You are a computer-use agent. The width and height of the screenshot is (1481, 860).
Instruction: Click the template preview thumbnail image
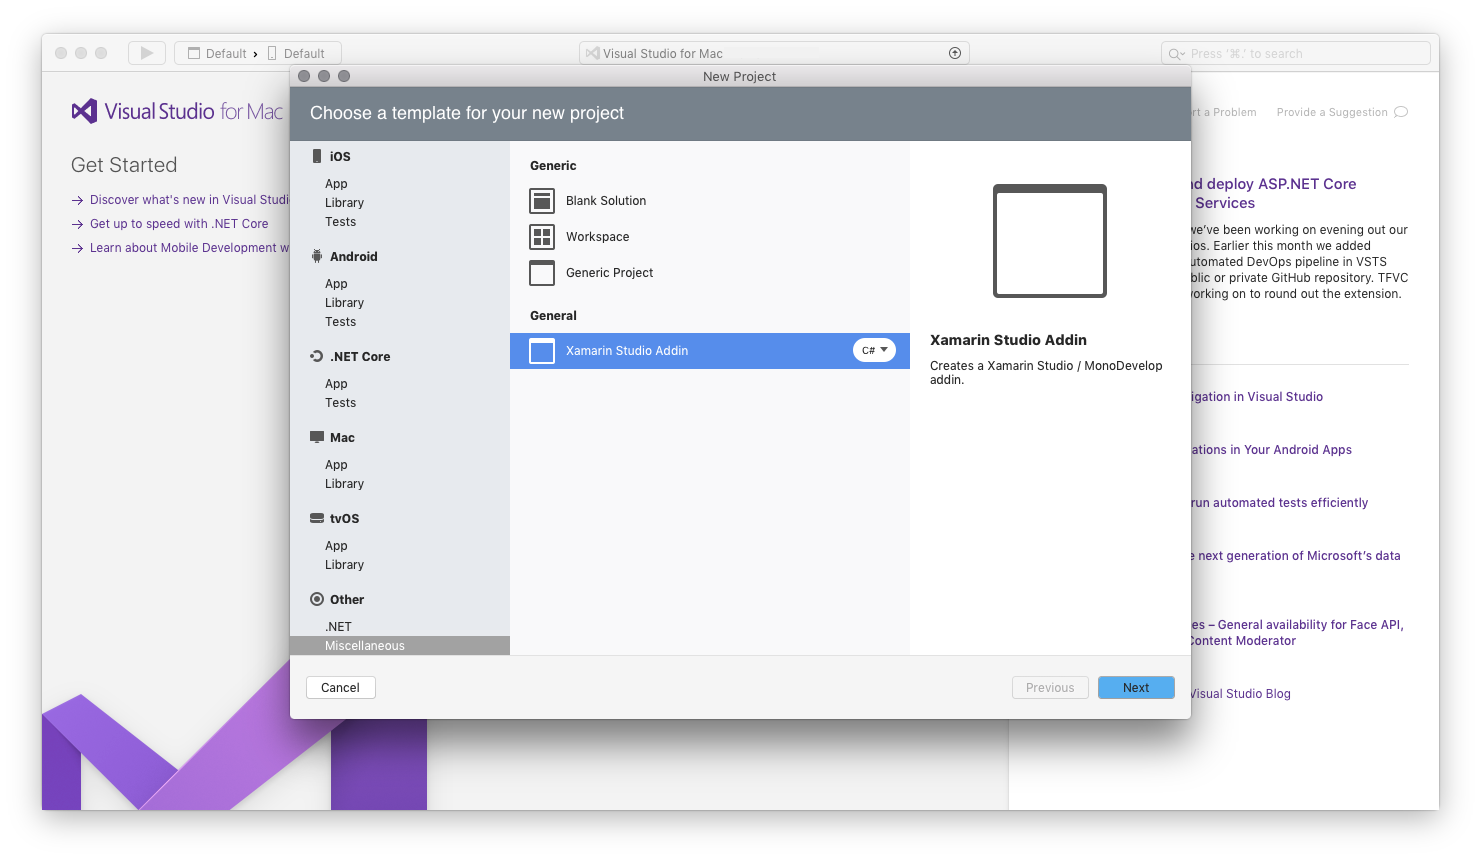click(1050, 241)
